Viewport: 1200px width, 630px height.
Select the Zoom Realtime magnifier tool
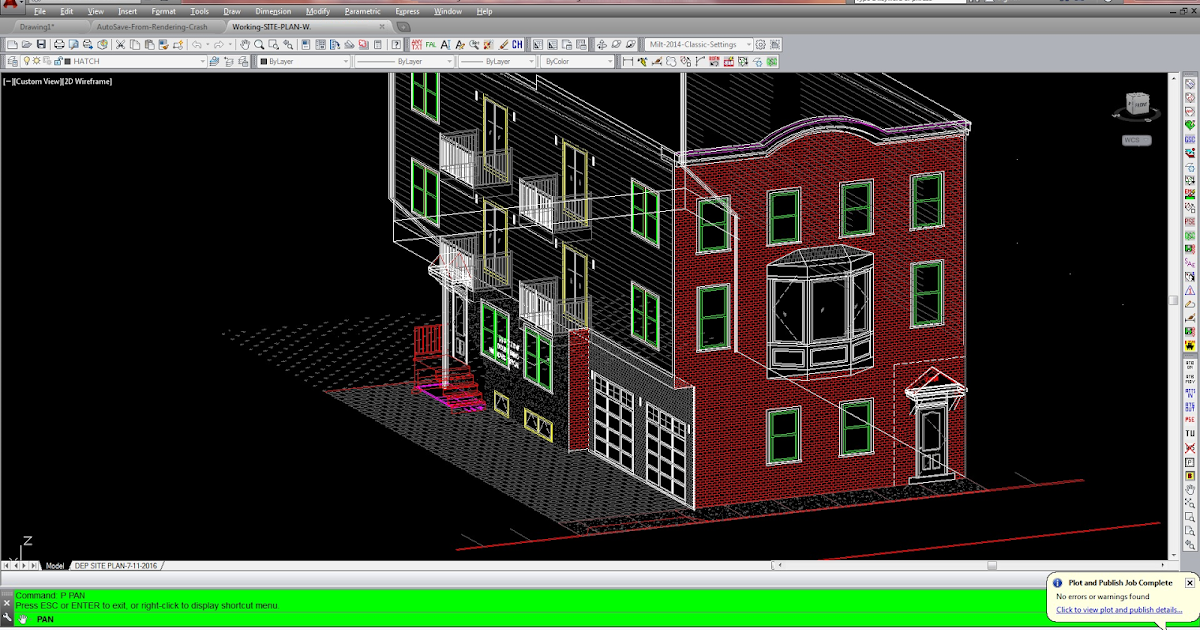click(260, 44)
